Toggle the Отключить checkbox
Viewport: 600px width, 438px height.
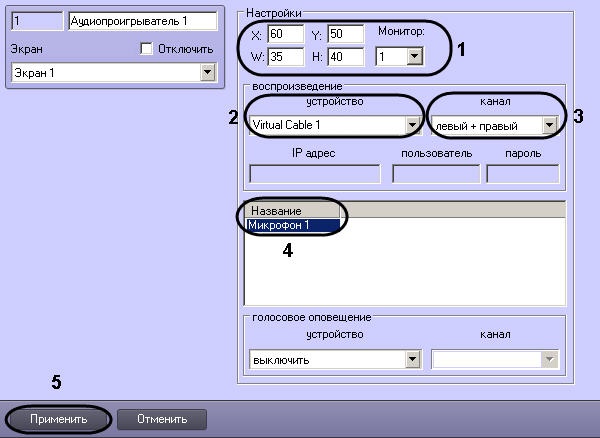point(147,48)
